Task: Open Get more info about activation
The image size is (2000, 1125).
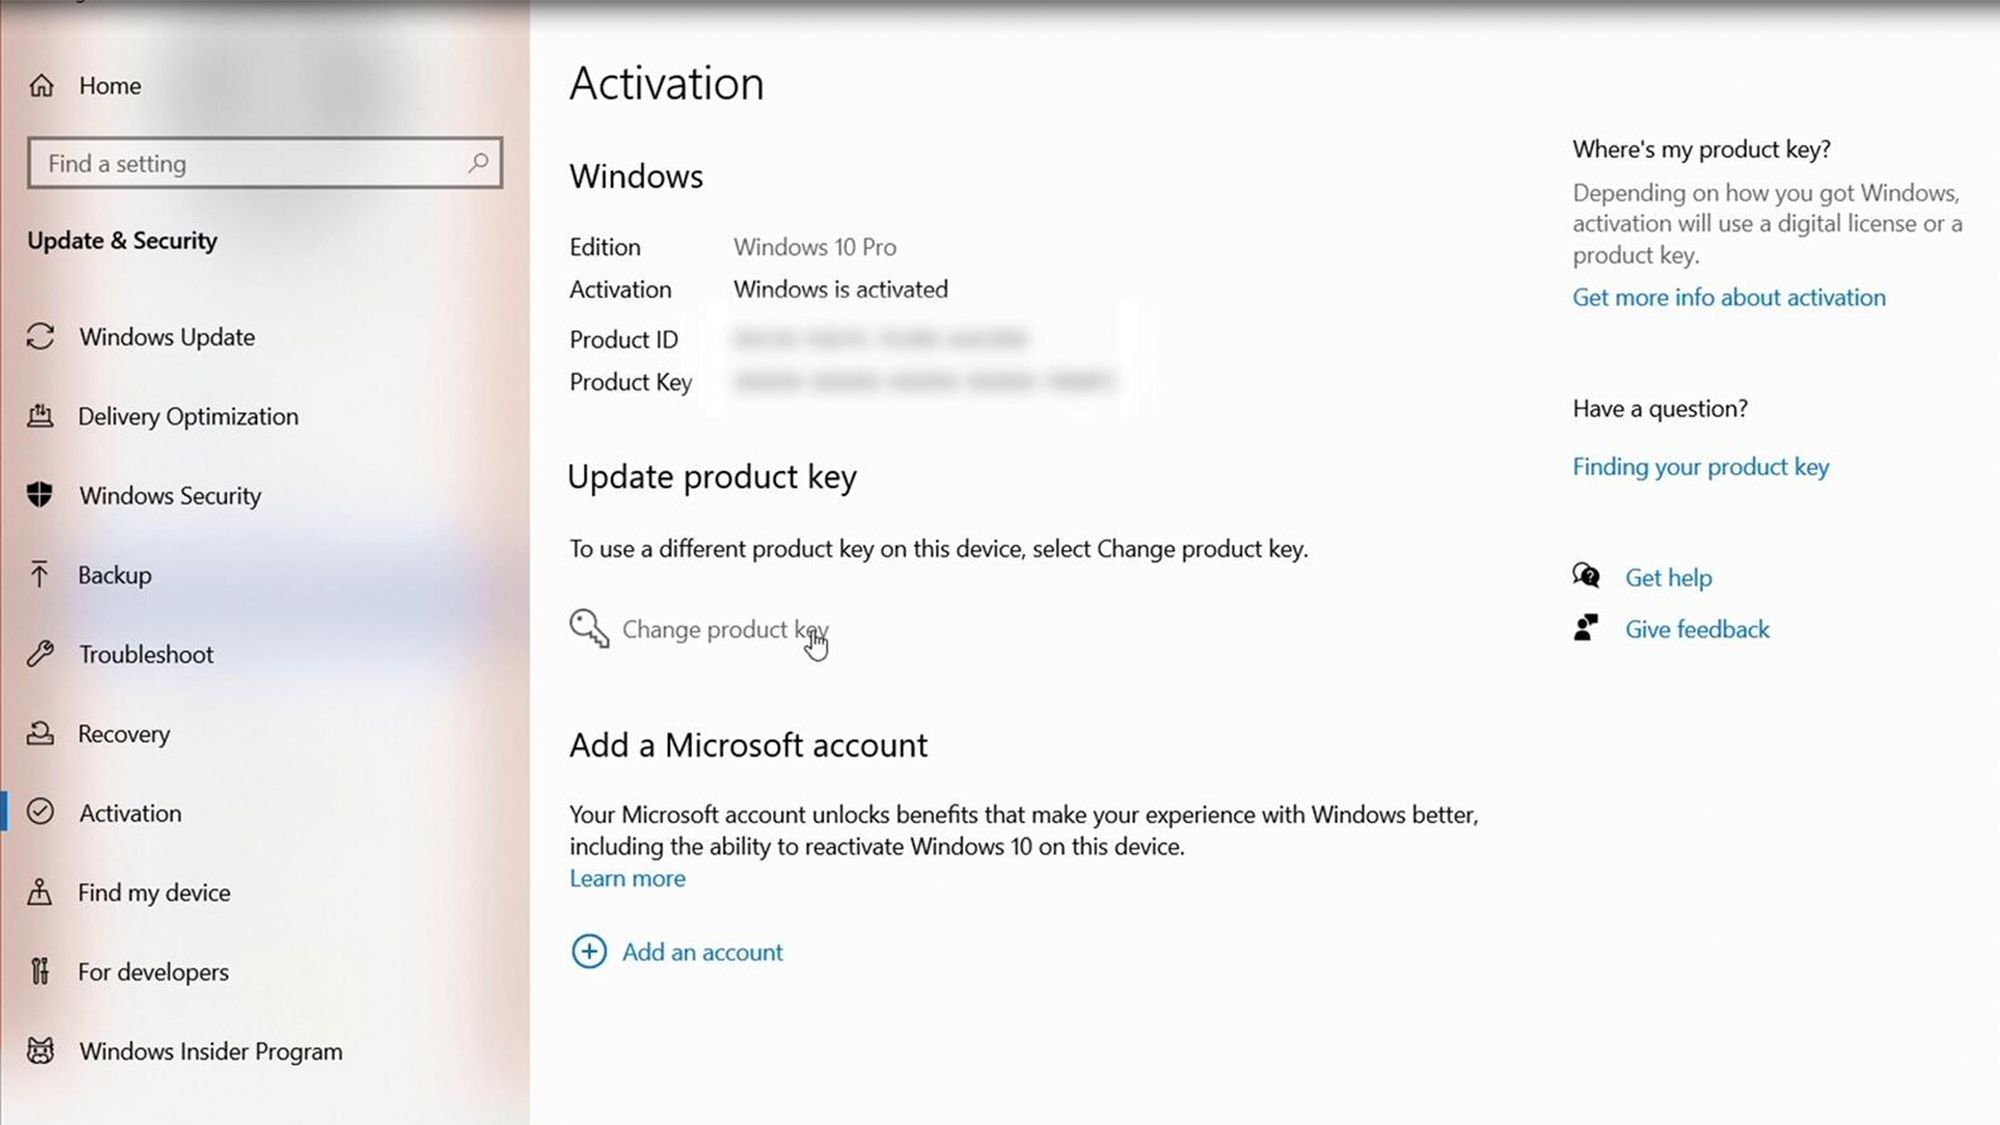Action: pos(1728,297)
